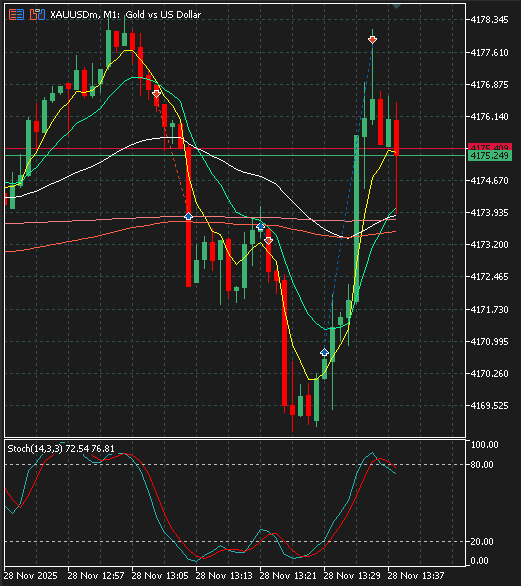
Task: Click the 4170.995 price scale label
Action: [490, 342]
